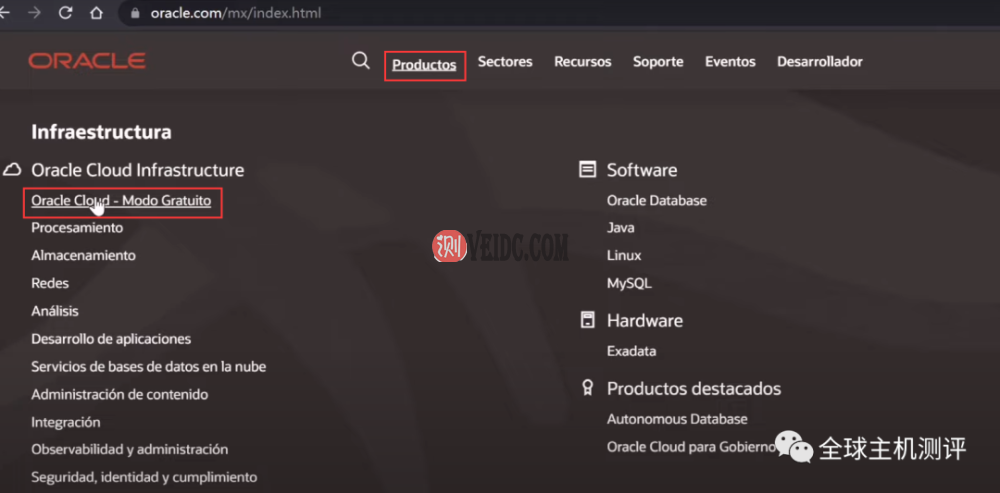Click the padlock site info icon
The image size is (1000, 493).
[x=134, y=13]
